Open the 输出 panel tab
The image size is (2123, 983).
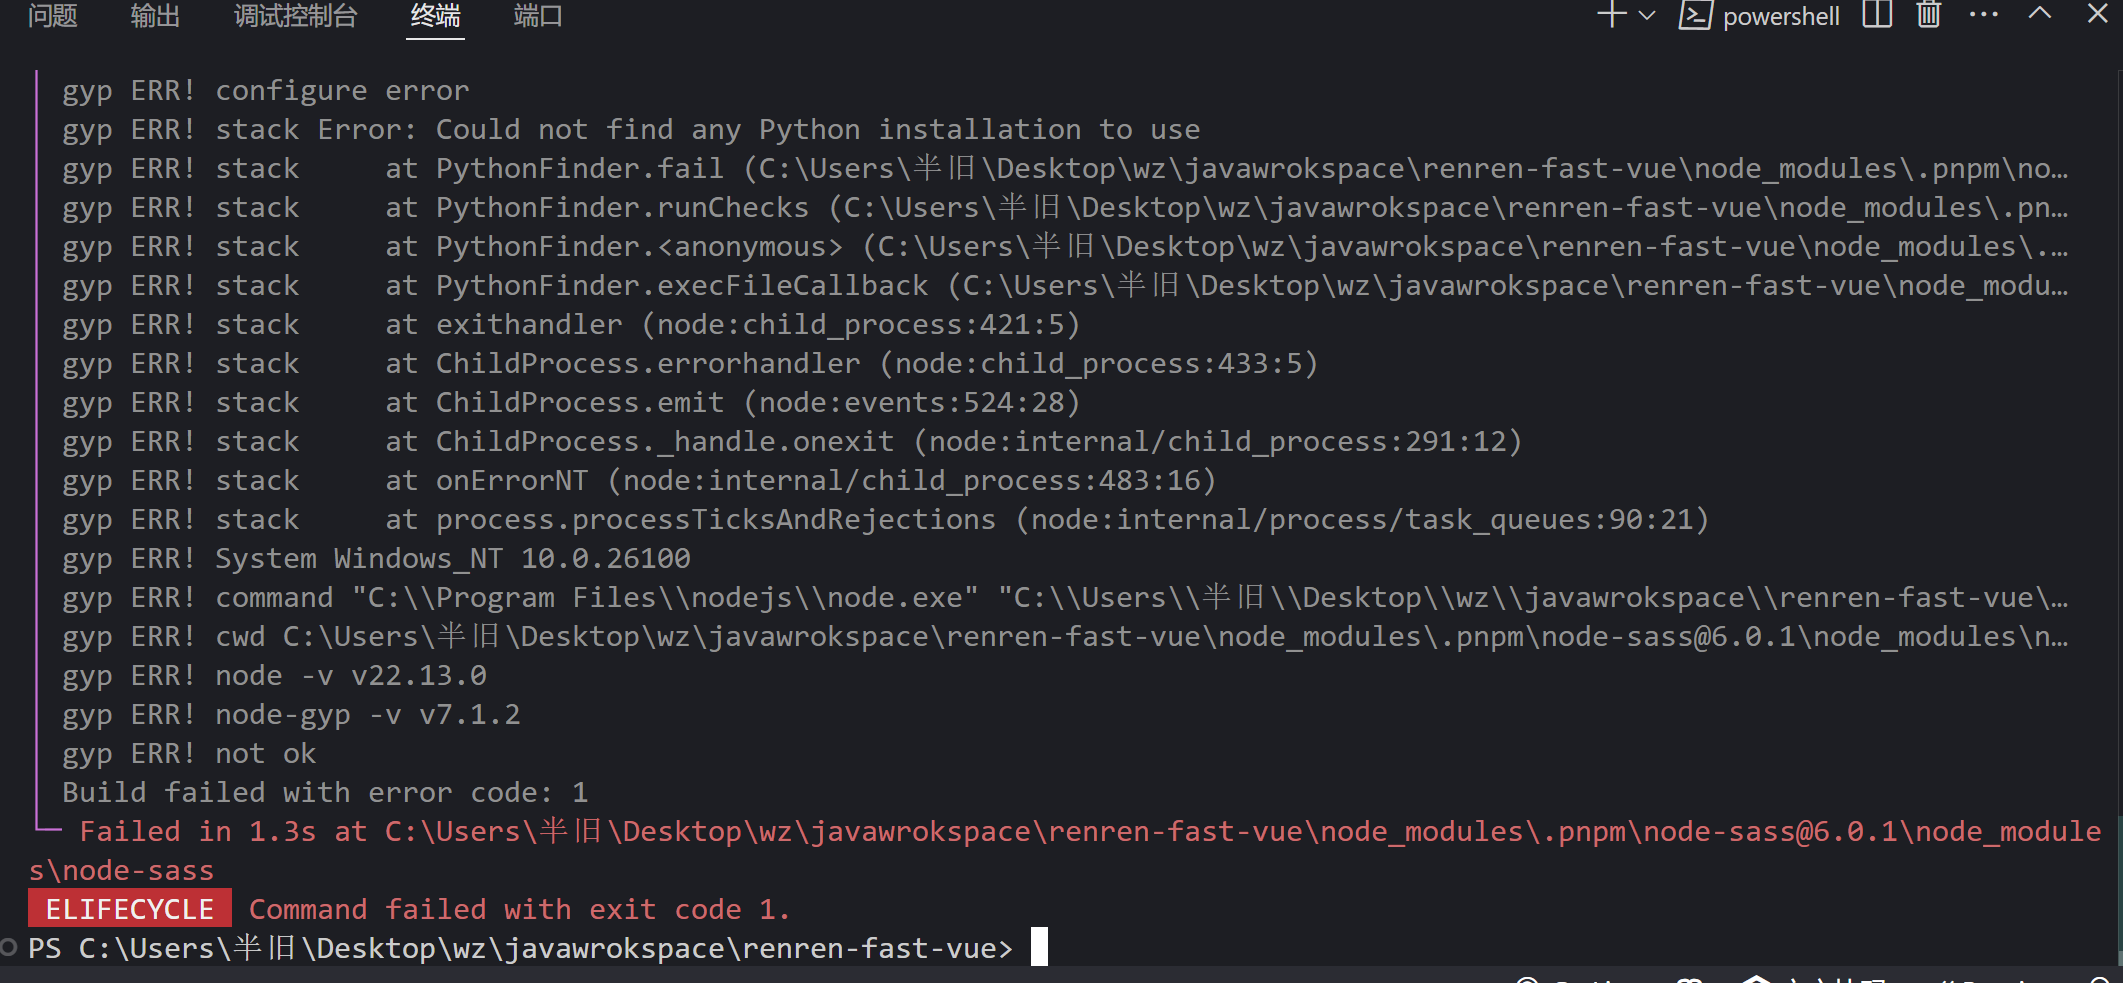155,16
